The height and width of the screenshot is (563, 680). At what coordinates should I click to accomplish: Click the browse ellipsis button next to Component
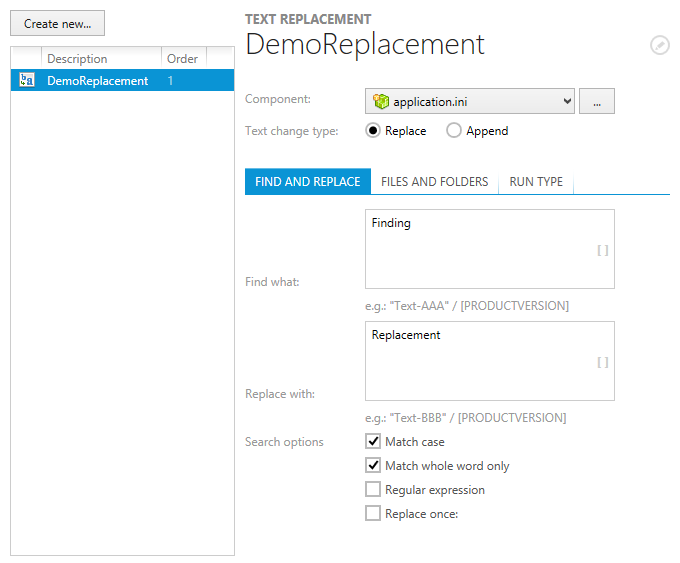click(596, 101)
